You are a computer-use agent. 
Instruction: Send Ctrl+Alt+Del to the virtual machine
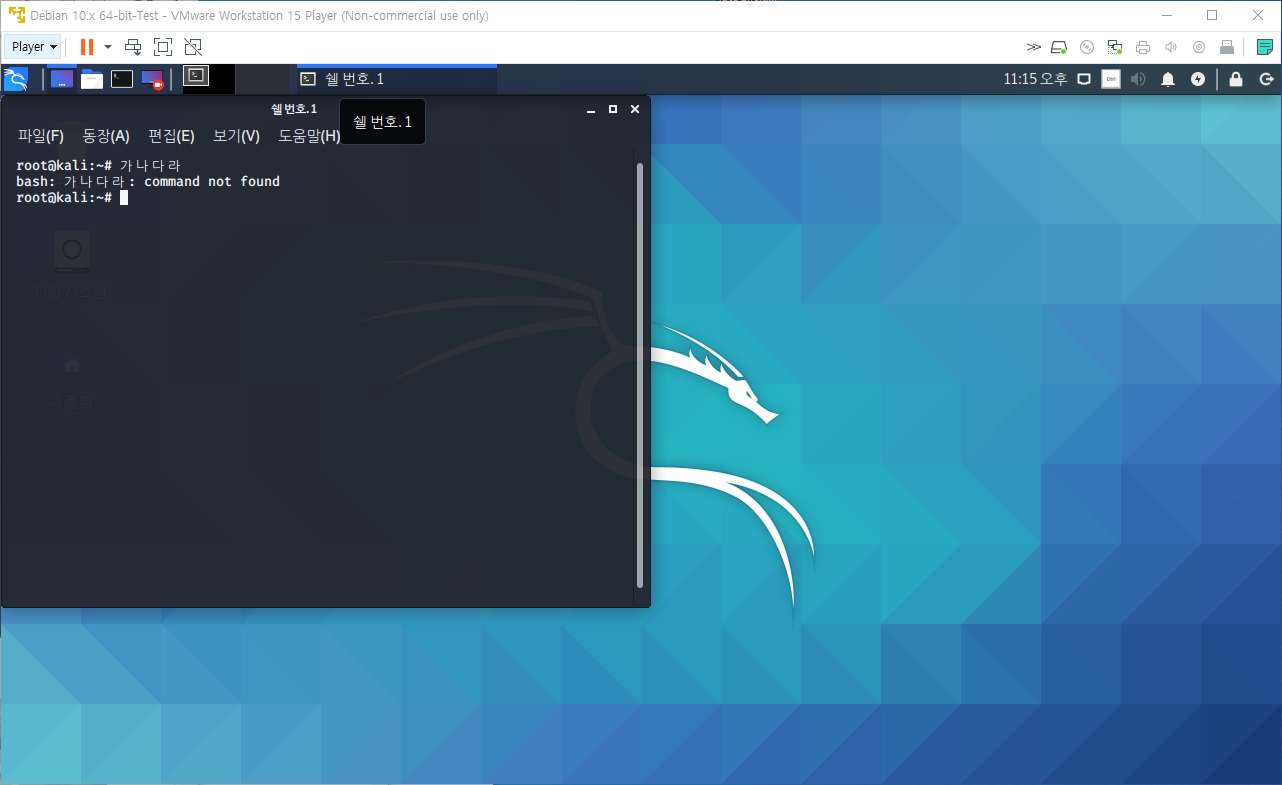pos(133,47)
